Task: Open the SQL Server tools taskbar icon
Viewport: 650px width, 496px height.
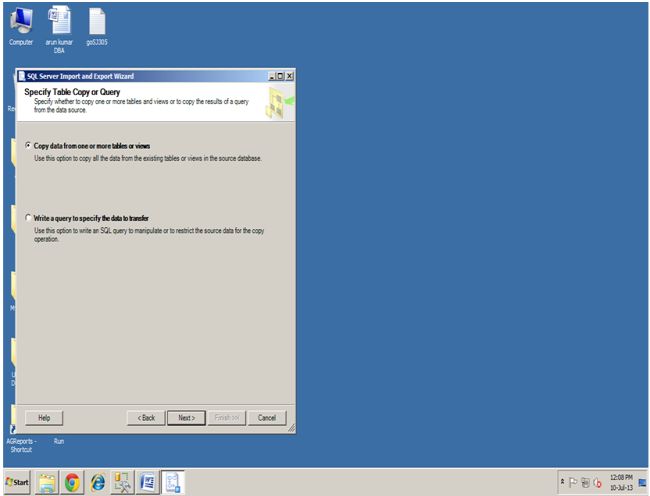Action: 122,483
